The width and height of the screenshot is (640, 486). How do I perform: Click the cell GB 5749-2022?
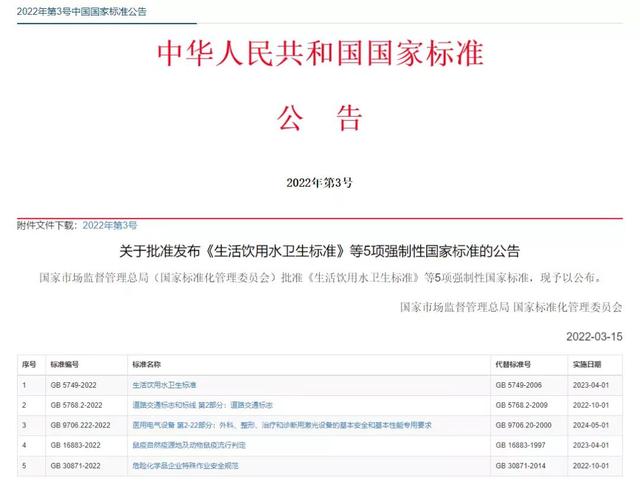tap(73, 385)
